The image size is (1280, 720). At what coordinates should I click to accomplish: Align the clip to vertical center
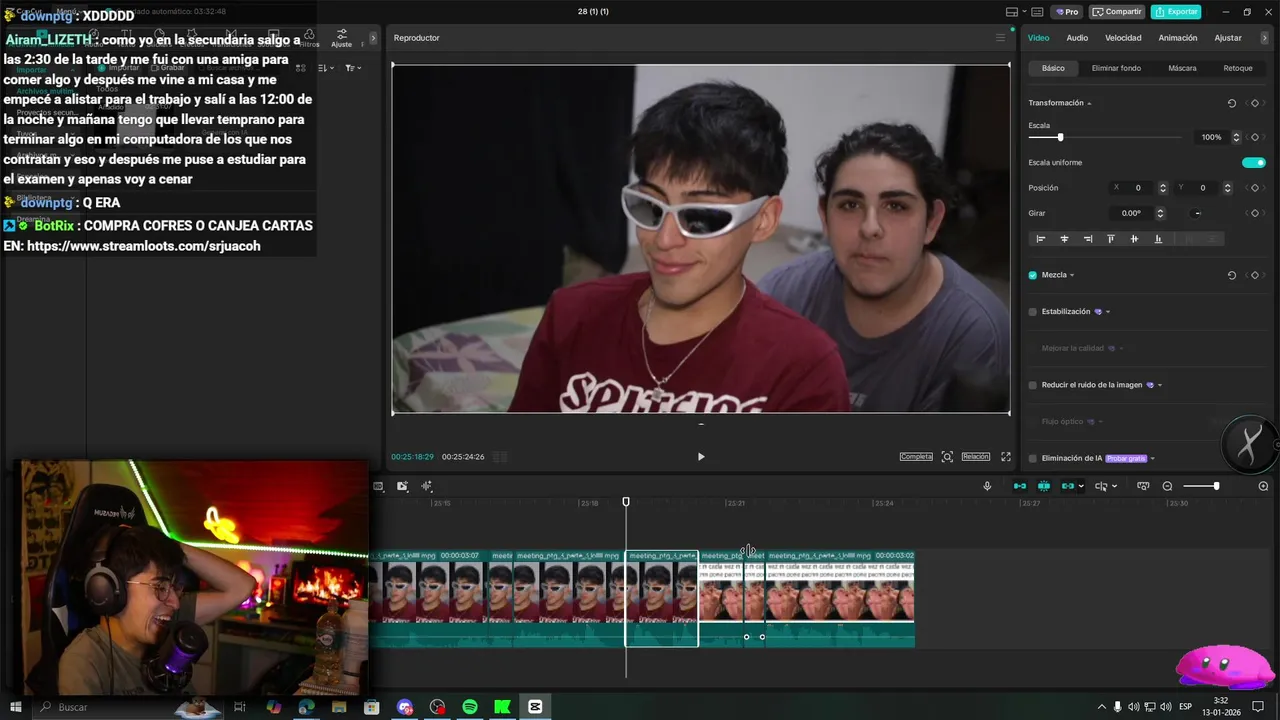pyautogui.click(x=1134, y=239)
